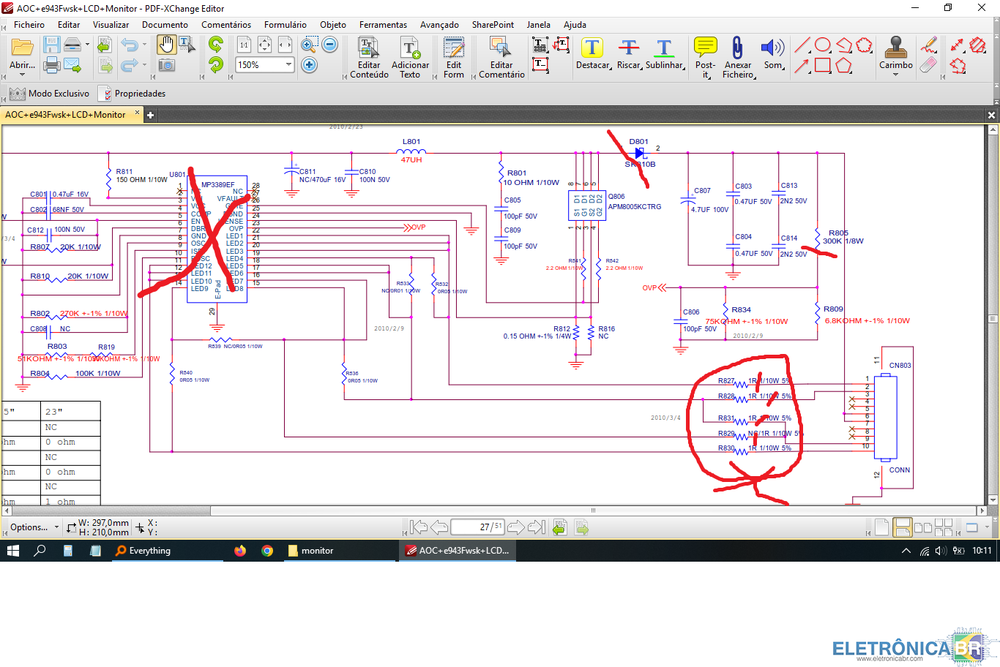Click the Propriedades button

point(131,93)
